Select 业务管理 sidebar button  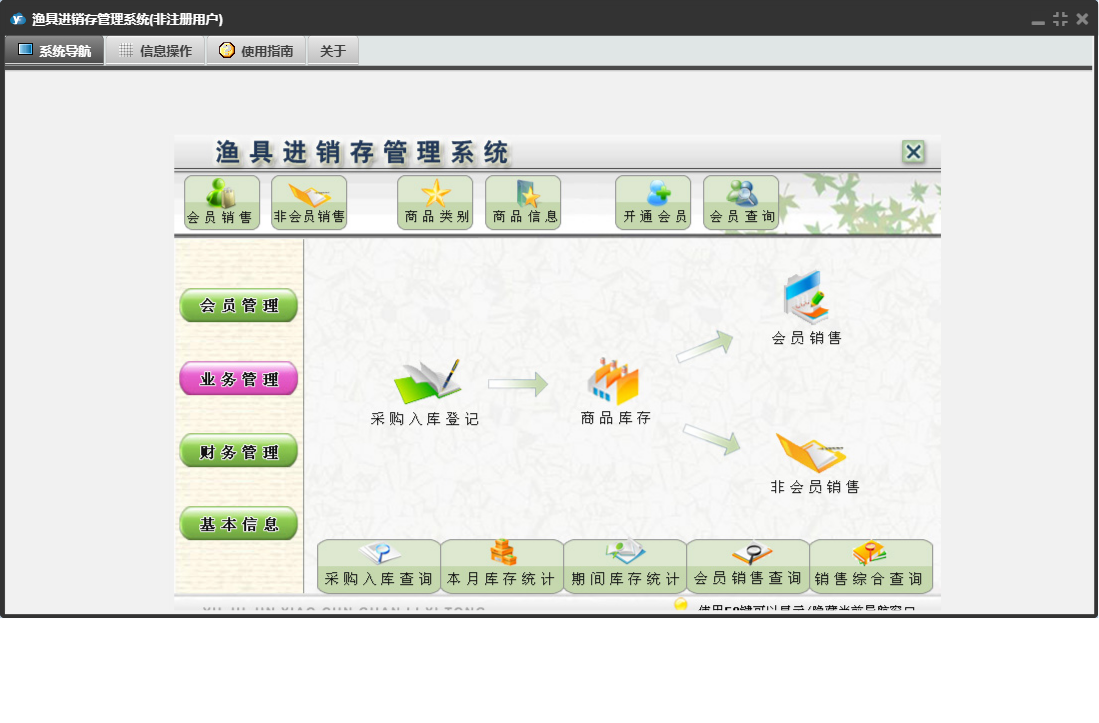tap(238, 379)
